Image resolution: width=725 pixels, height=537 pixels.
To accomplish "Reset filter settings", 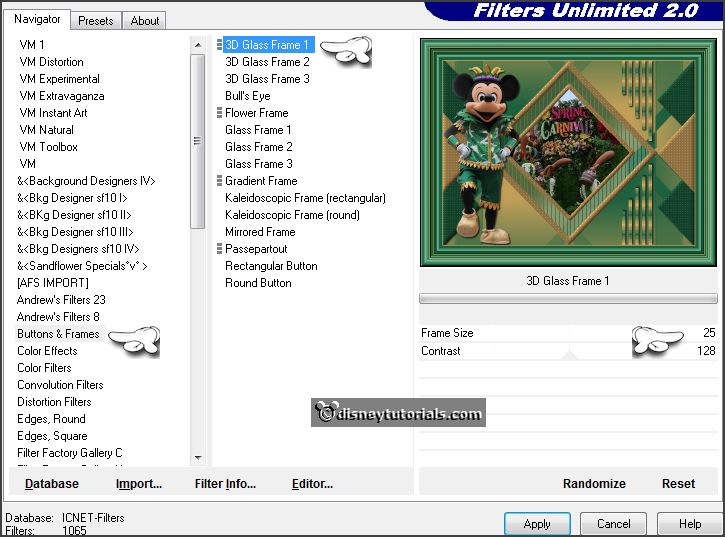I will (x=678, y=483).
